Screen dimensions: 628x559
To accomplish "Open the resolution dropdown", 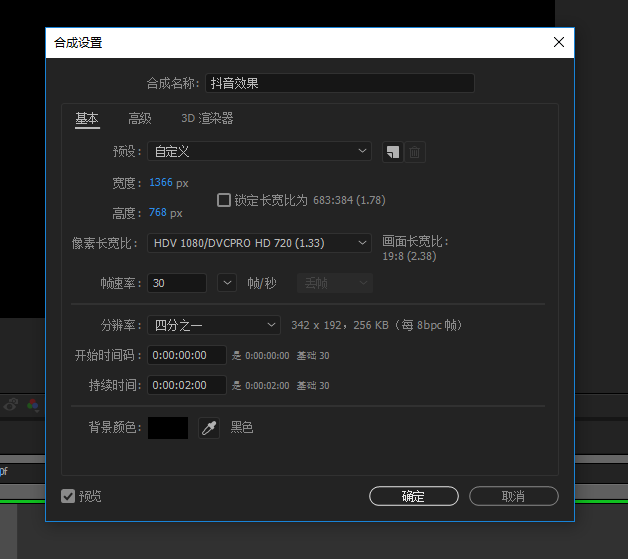I will pos(215,325).
